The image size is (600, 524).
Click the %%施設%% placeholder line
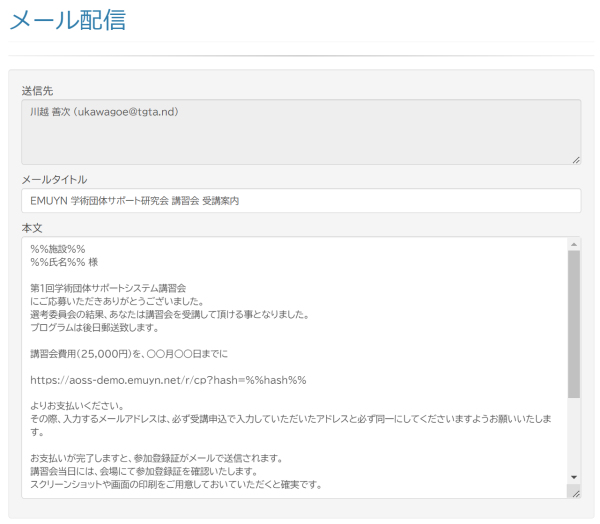[58, 249]
